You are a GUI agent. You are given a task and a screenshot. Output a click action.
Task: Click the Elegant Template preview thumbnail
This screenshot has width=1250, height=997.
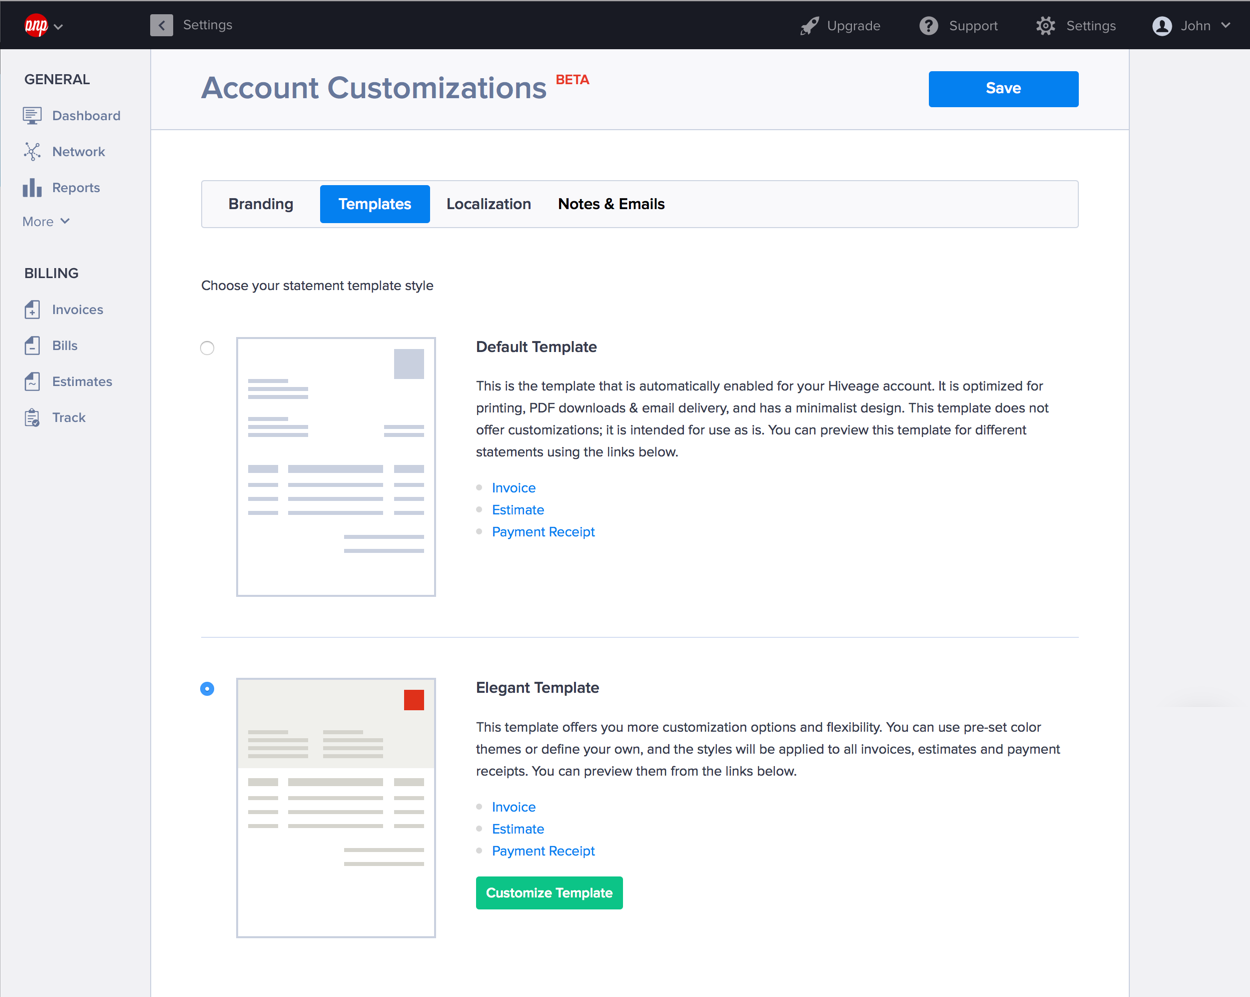click(336, 807)
